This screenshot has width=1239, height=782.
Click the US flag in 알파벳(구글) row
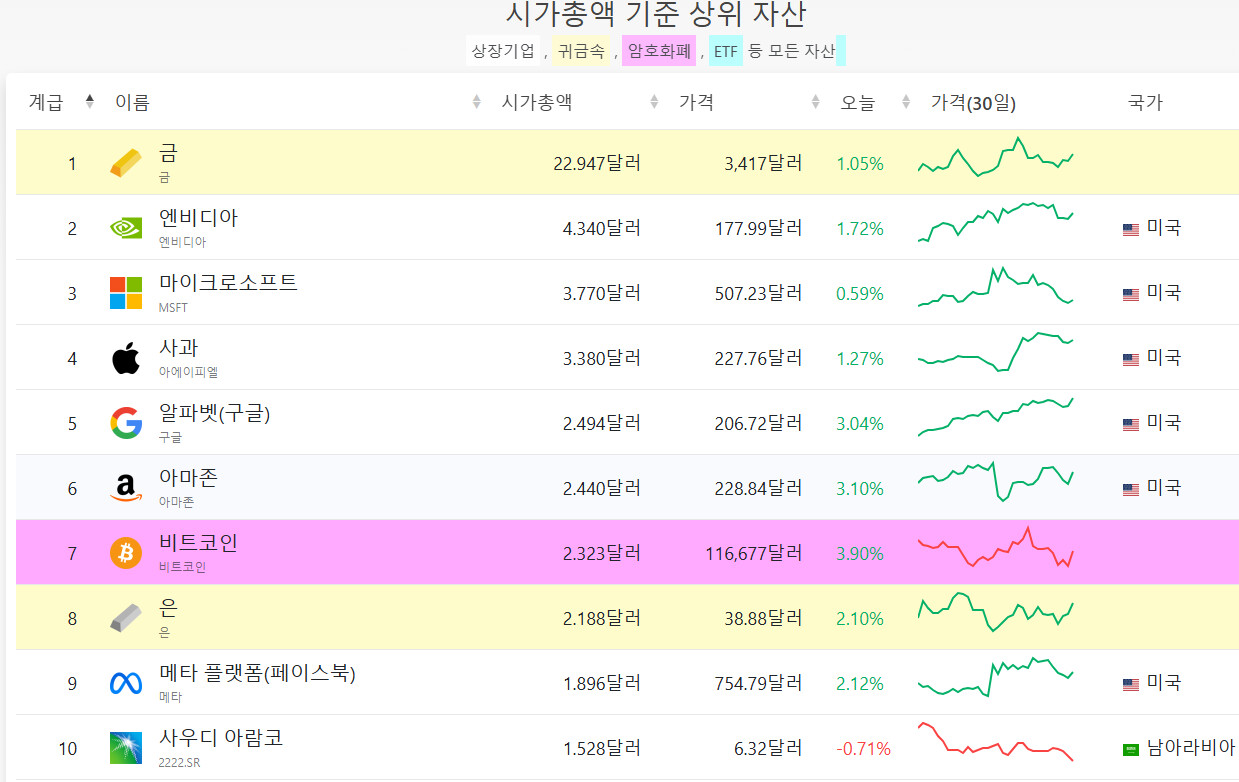pos(1131,424)
